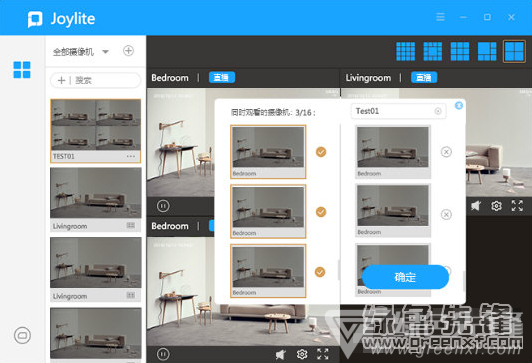Open settings gear for bottom Bedroom feed

point(302,354)
